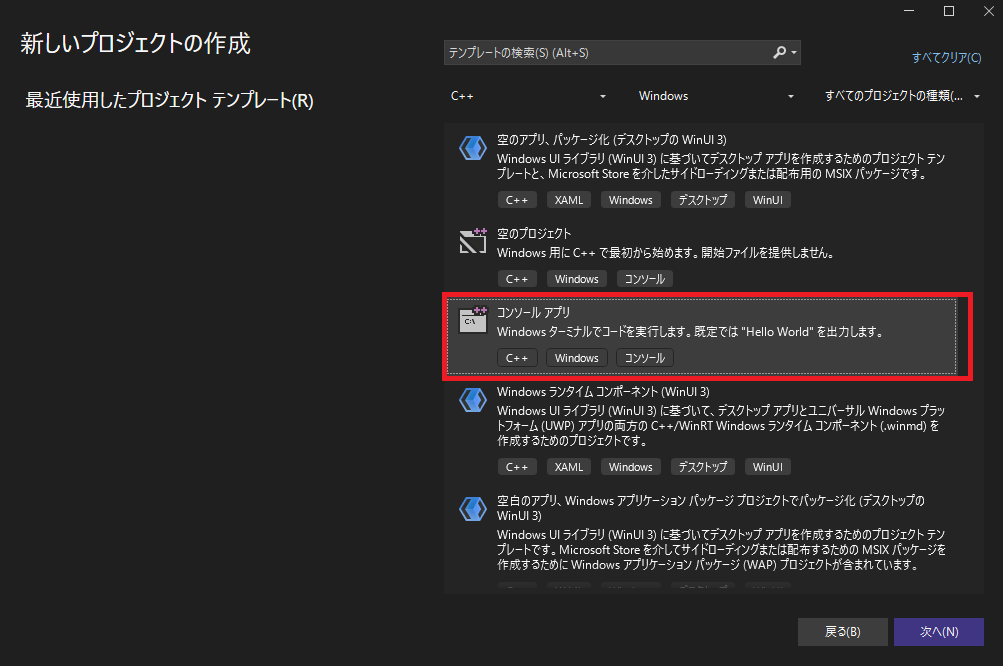The image size is (1003, 666).
Task: Select Windows ランタイム コンポーネント (WinUI 3) template title
Action: pyautogui.click(x=603, y=392)
